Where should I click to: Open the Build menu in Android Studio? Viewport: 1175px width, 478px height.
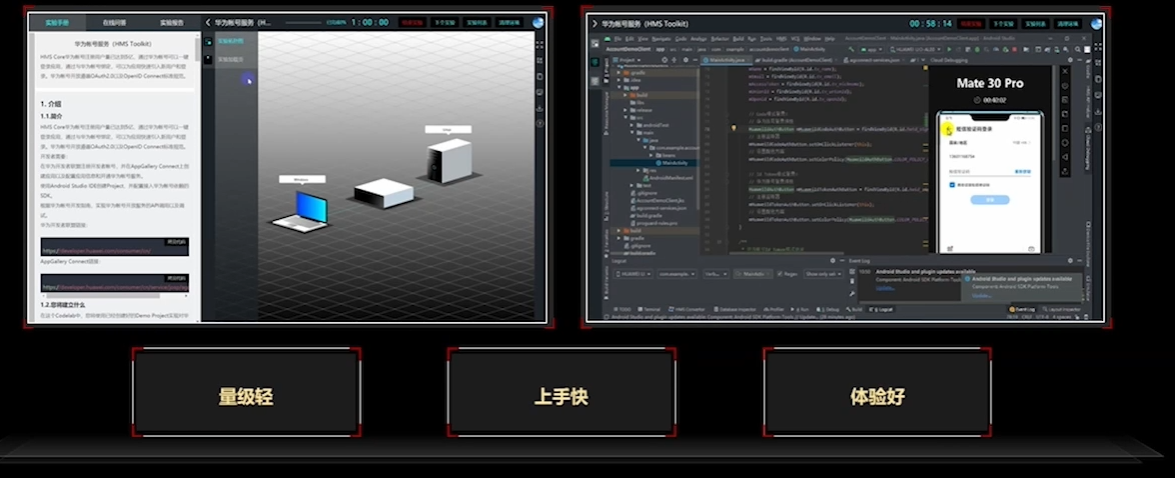point(738,38)
